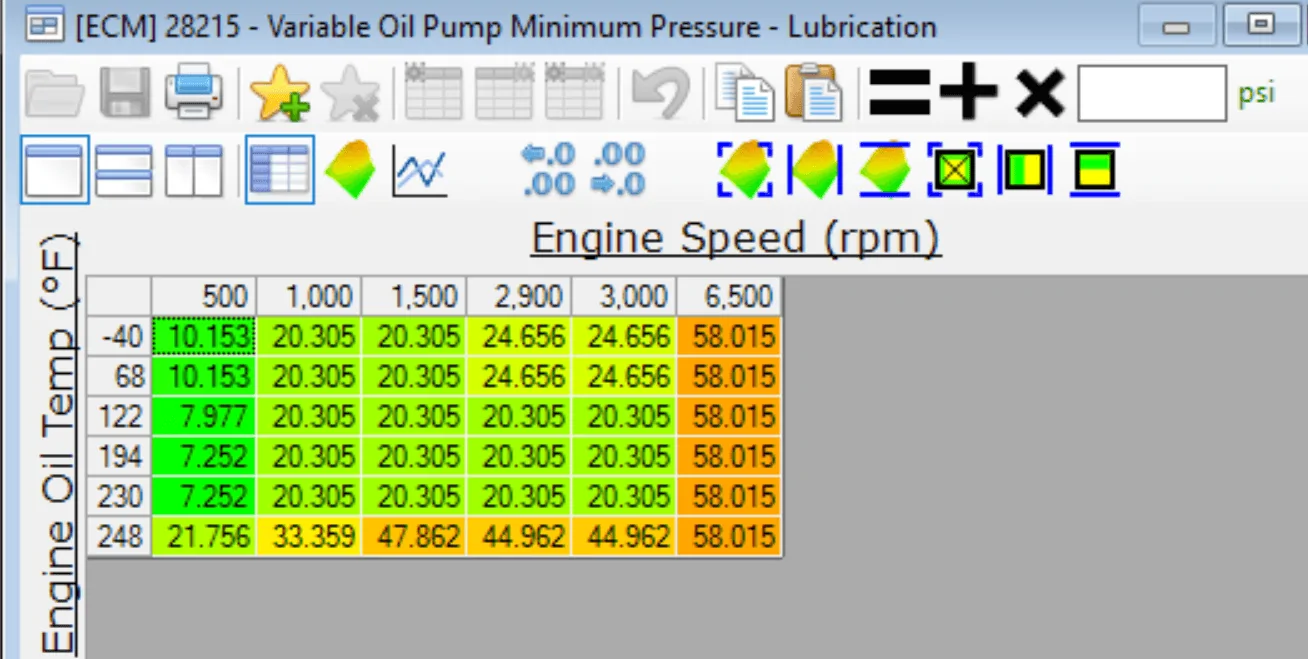The image size is (1308, 659).
Task: Click the surface icon with top and bottom bars
Action: (884, 170)
